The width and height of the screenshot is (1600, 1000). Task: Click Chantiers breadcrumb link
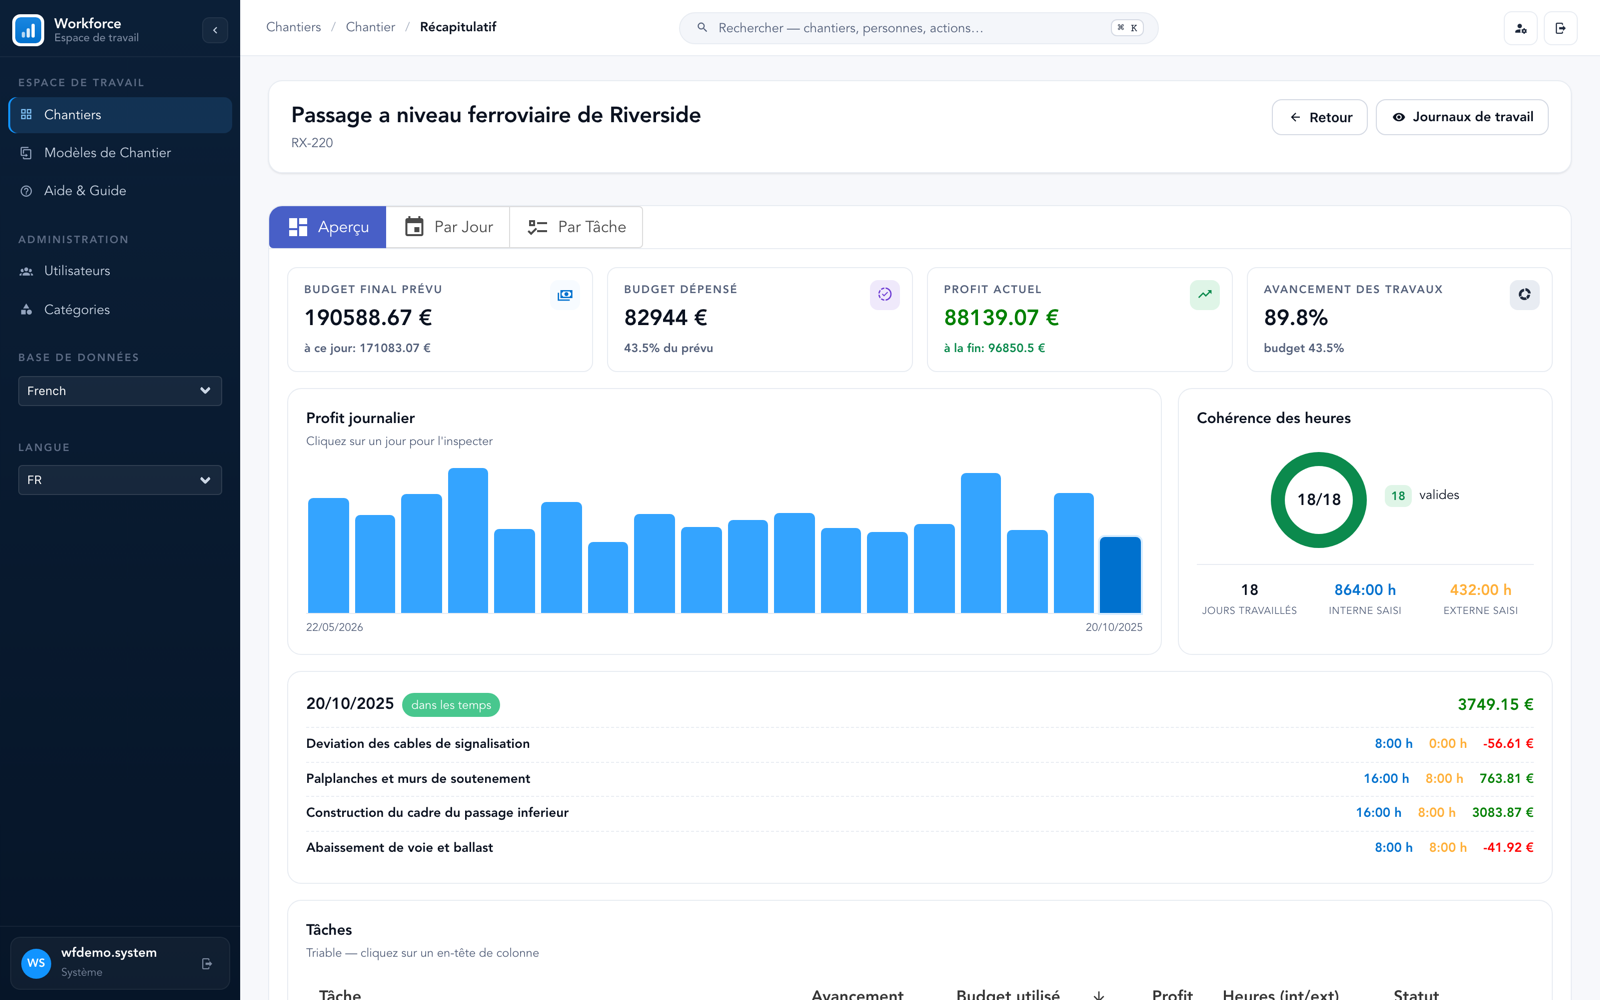293,27
